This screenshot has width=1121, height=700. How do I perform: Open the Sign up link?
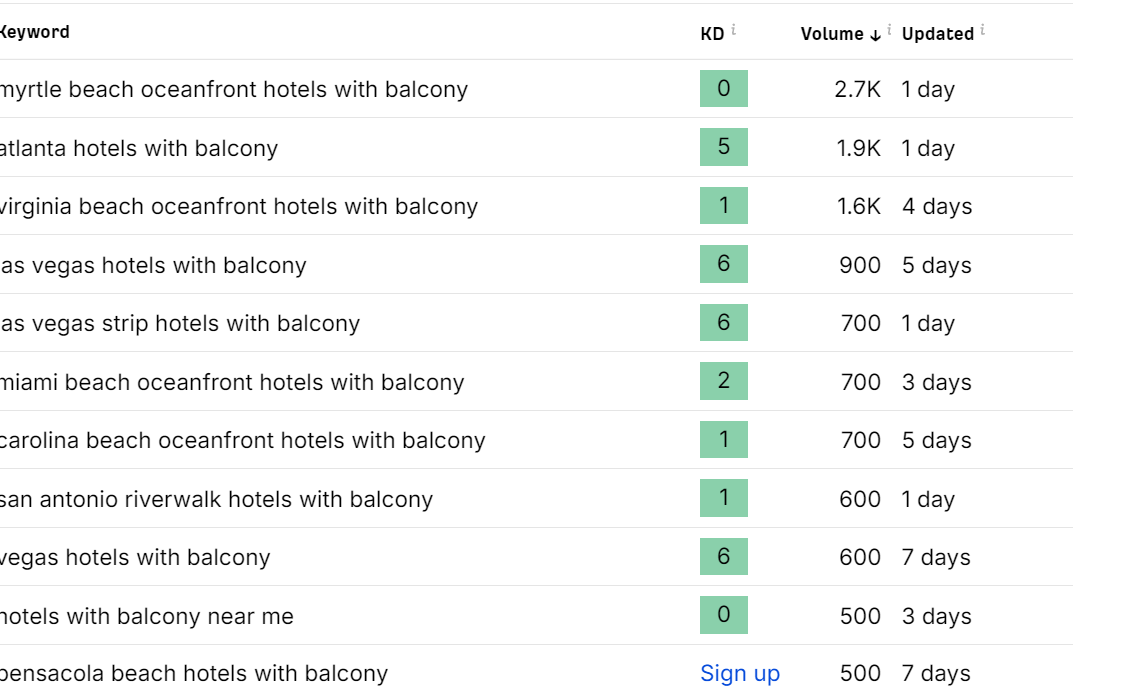[740, 674]
